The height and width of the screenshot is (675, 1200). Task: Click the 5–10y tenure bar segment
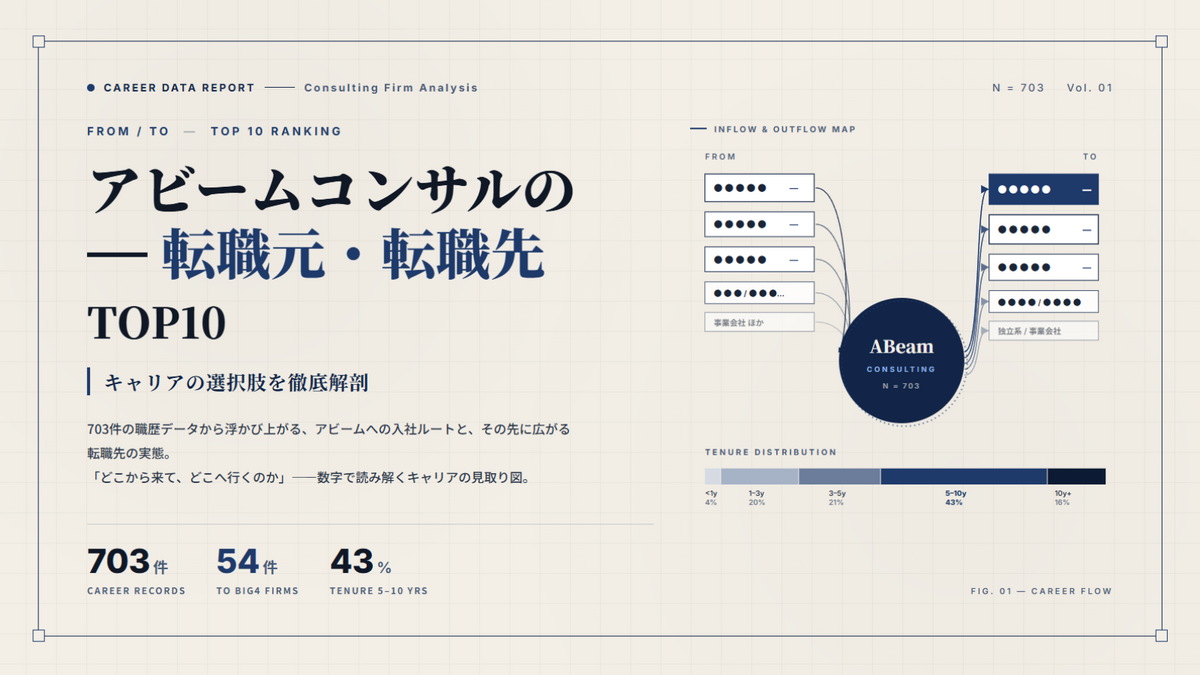coord(963,476)
